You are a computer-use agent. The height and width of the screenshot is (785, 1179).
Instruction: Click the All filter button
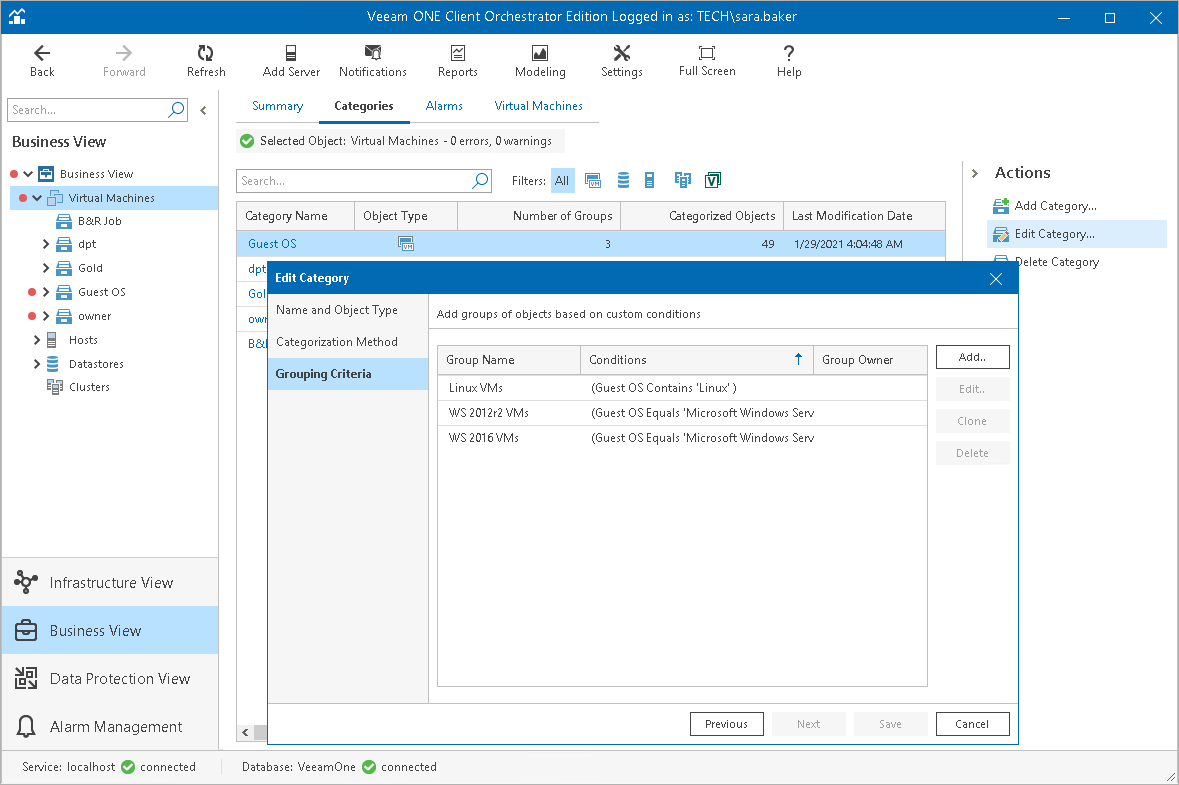pos(562,180)
